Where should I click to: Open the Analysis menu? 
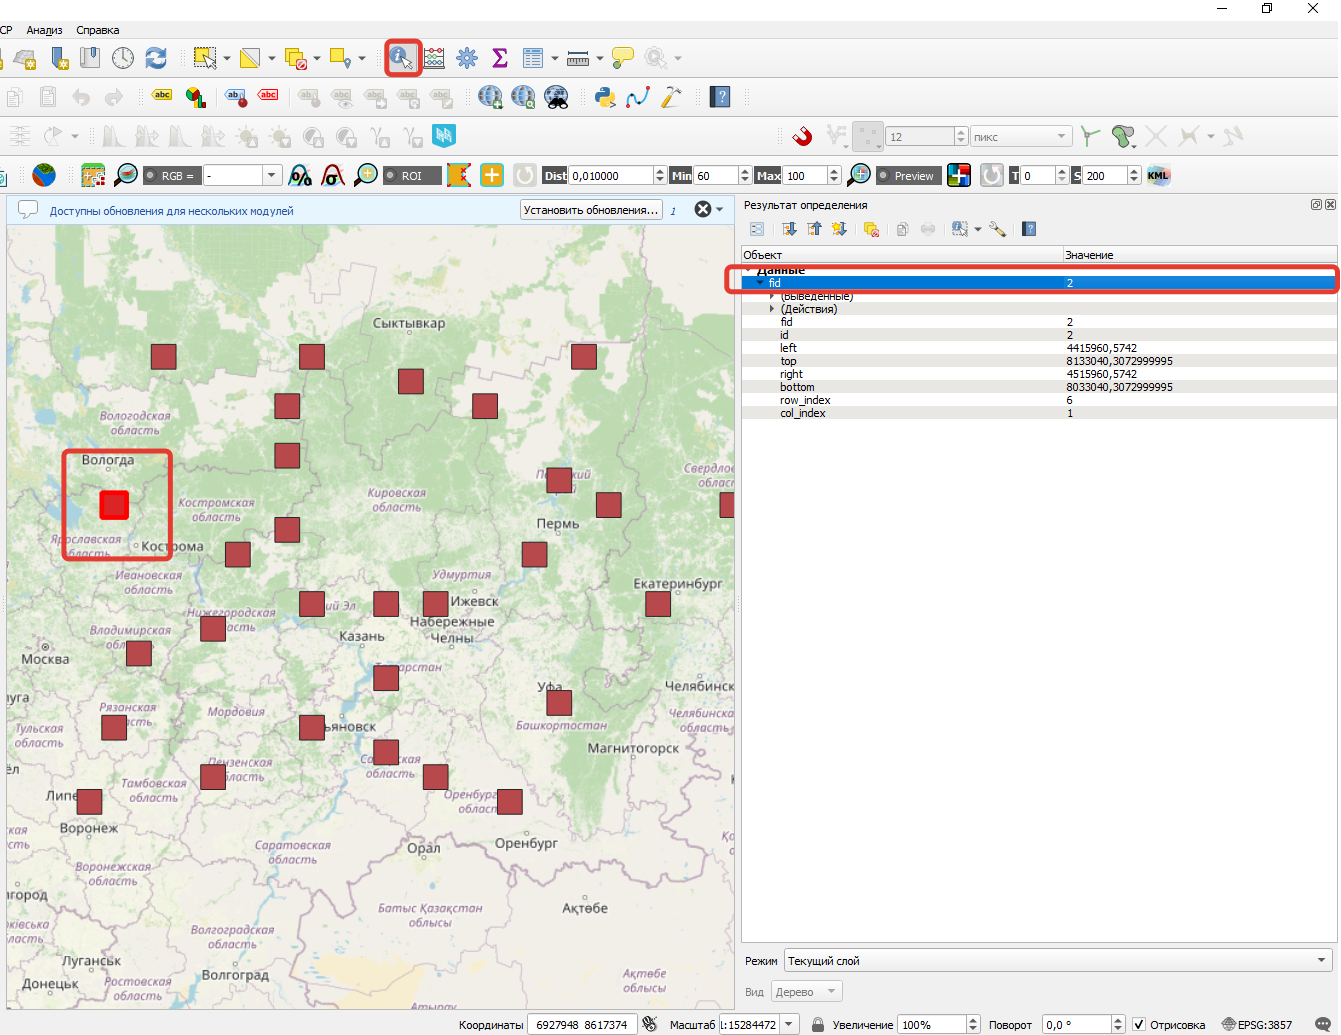click(x=44, y=30)
